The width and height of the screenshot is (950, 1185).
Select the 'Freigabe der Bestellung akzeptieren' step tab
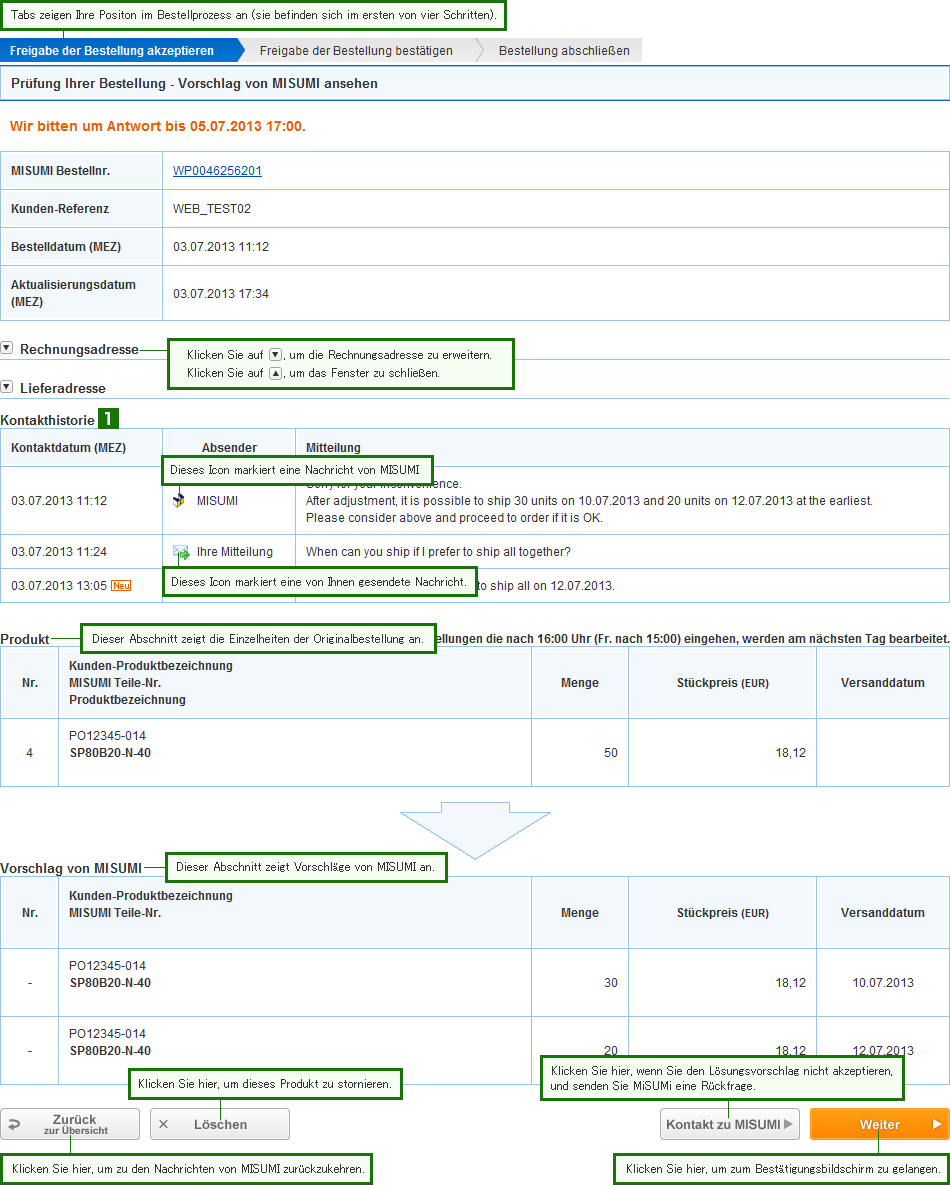coord(121,51)
